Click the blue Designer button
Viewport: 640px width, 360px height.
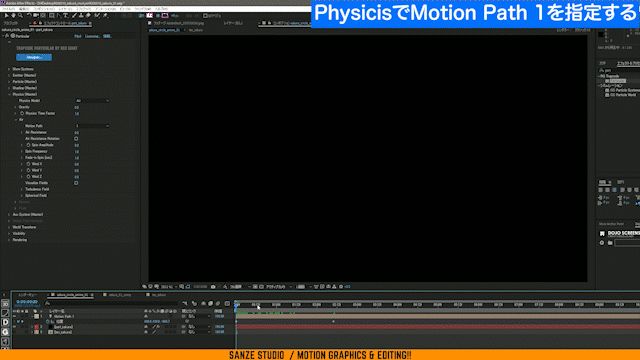point(34,58)
